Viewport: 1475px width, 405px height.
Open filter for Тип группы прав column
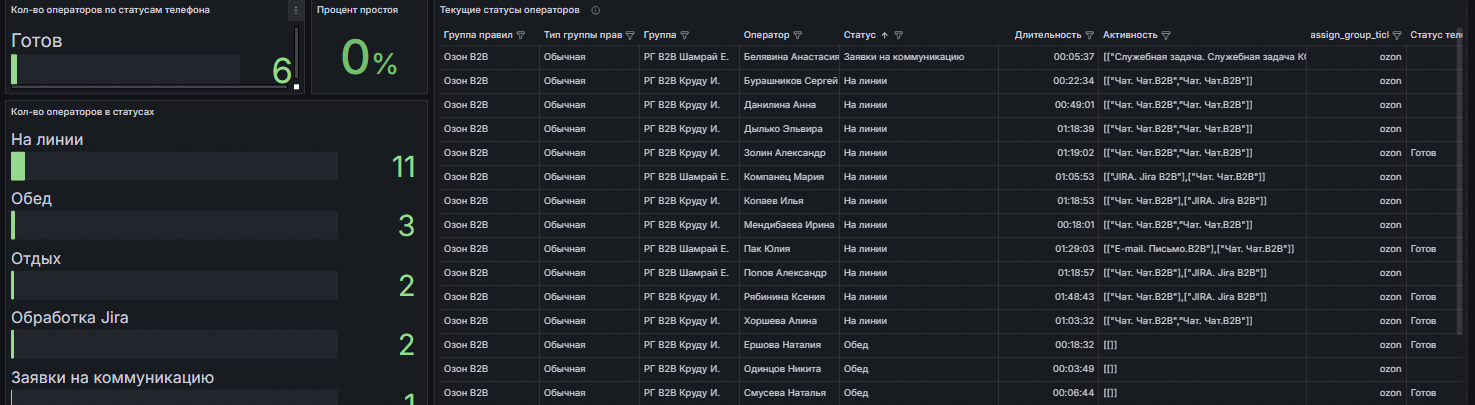(x=630, y=35)
